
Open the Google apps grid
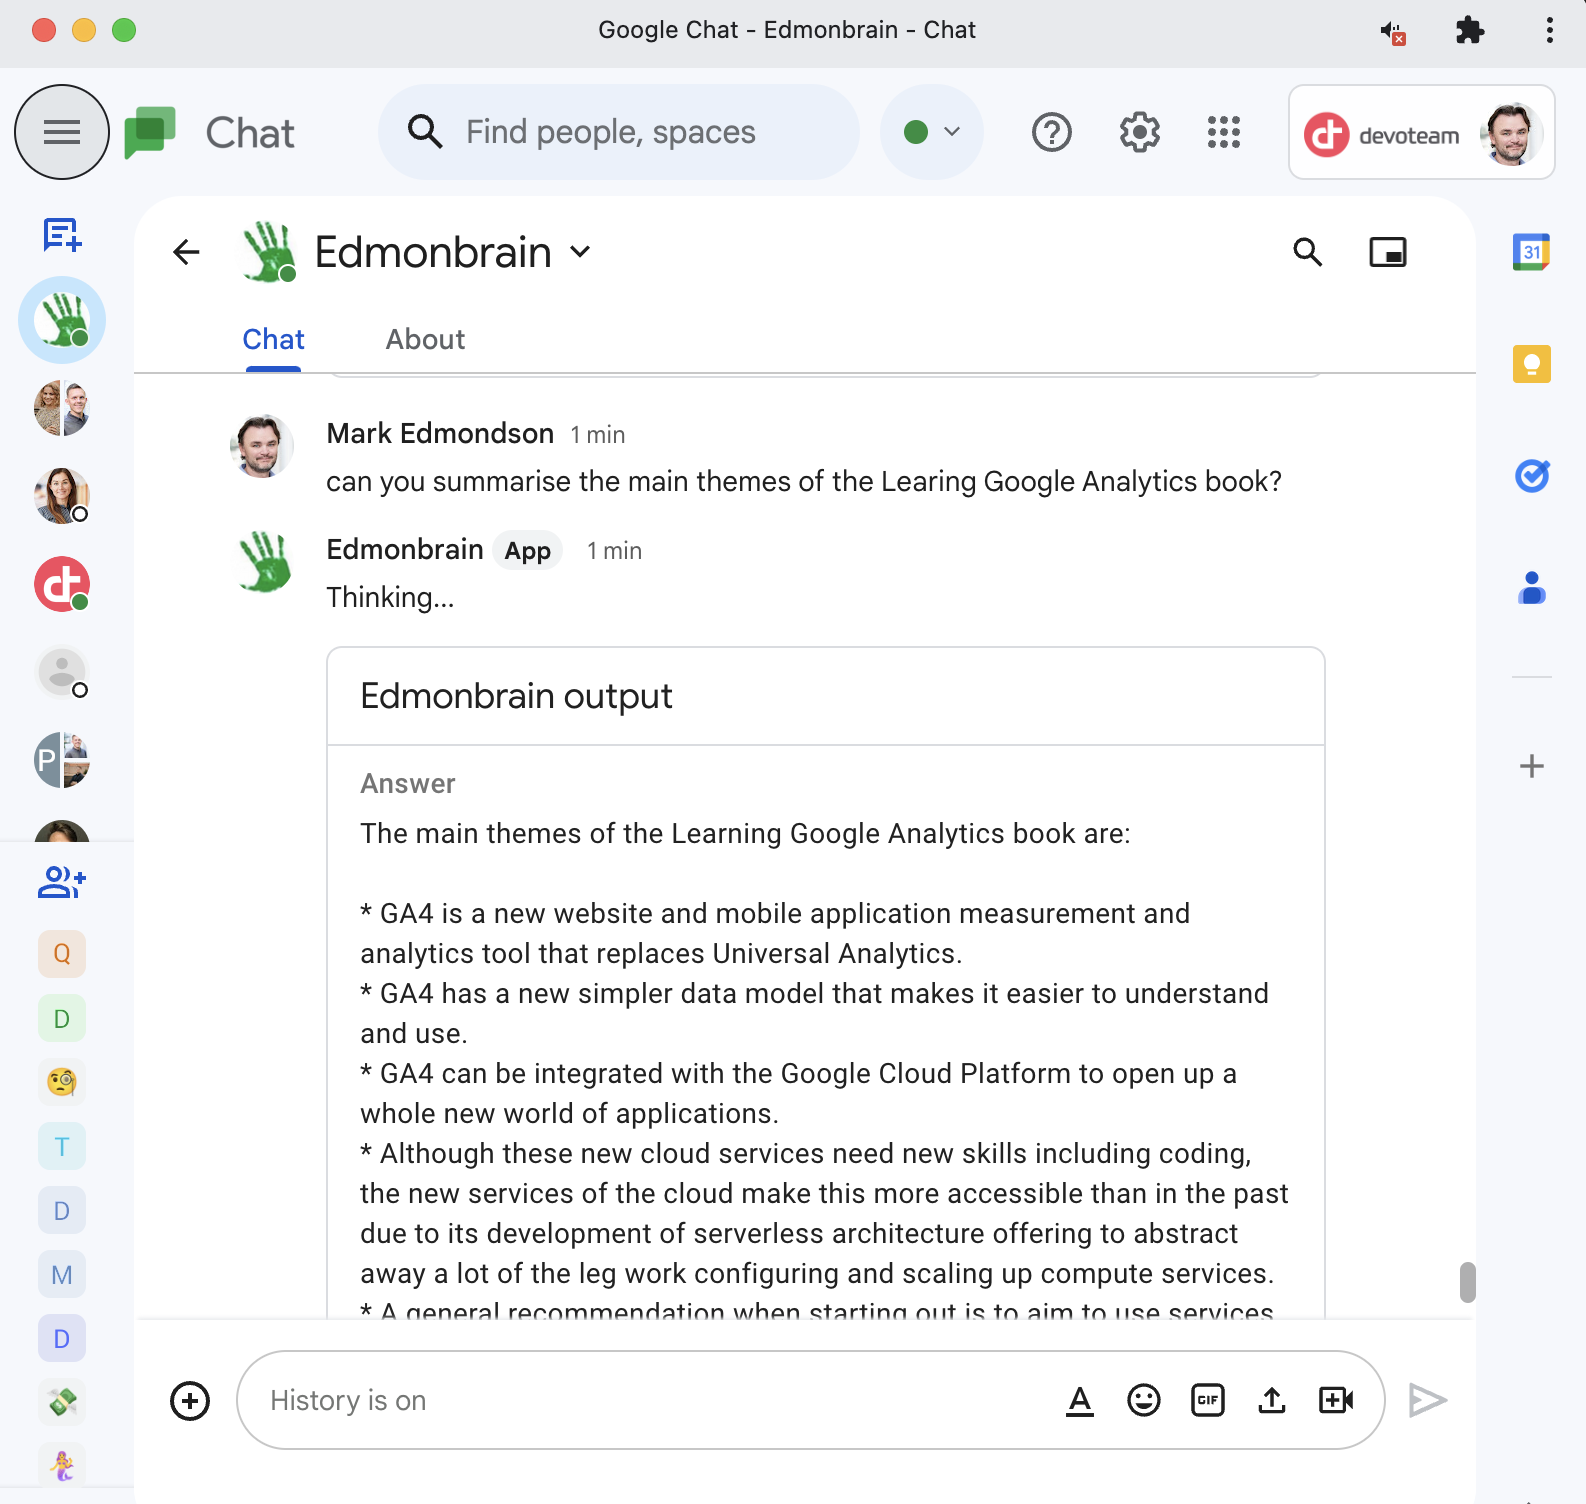tap(1223, 132)
